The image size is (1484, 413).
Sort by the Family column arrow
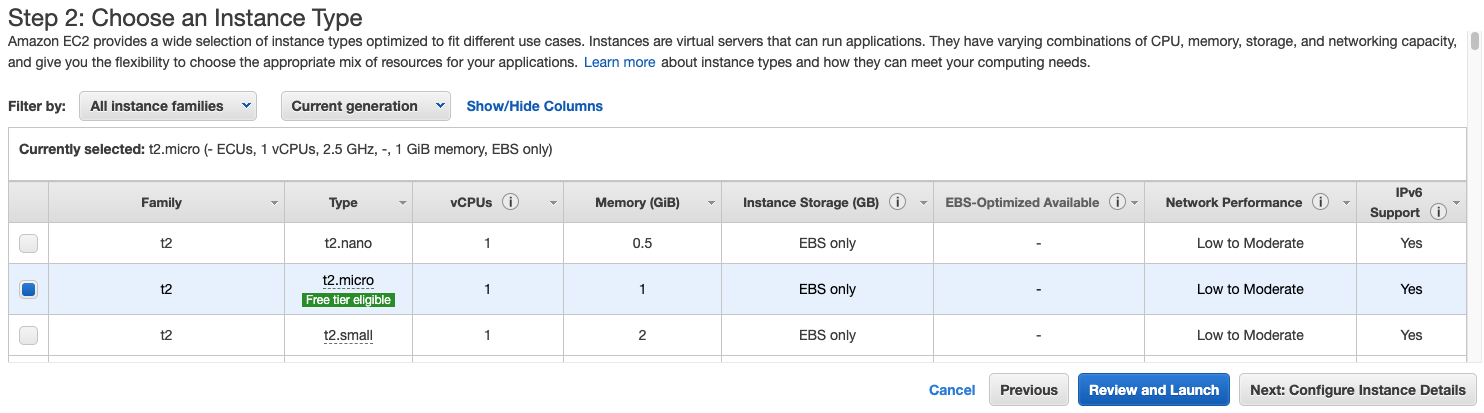pyautogui.click(x=274, y=203)
